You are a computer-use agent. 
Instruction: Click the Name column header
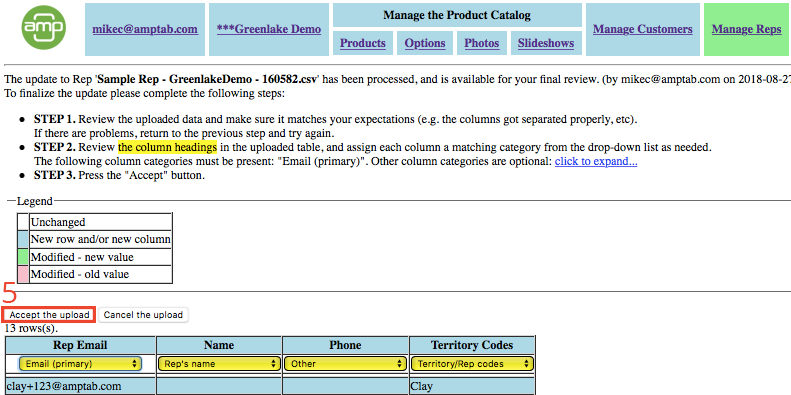219,345
